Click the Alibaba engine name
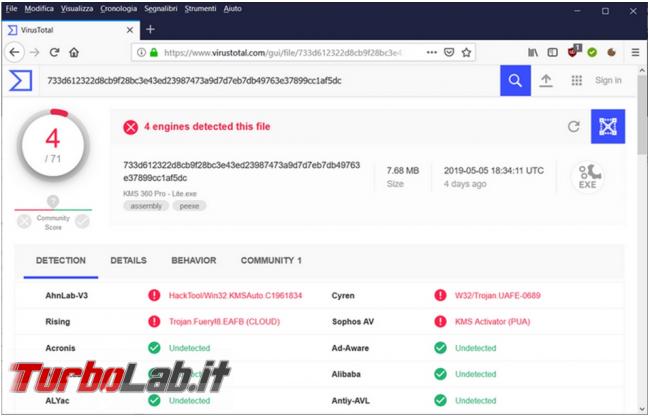 (x=346, y=374)
